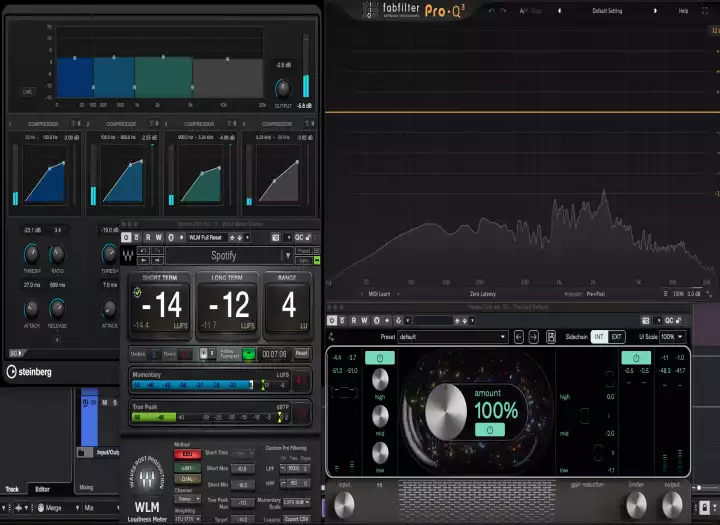The height and width of the screenshot is (525, 720).
Task: Click the Read automation R button in WLM
Action: pos(147,237)
